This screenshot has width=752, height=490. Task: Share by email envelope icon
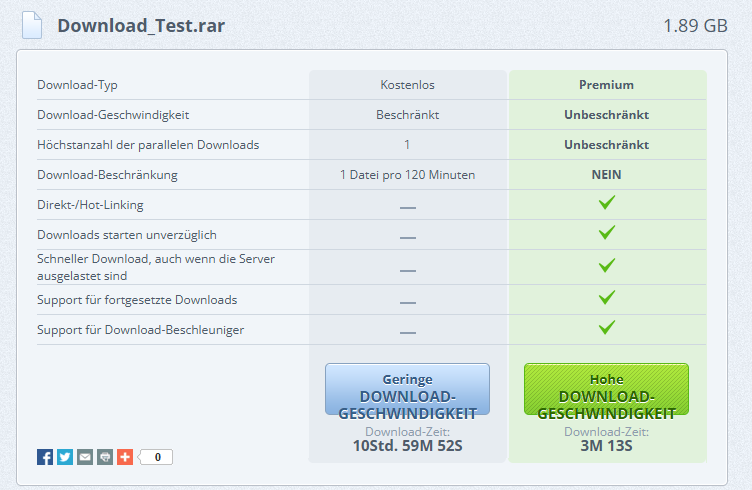tap(85, 457)
